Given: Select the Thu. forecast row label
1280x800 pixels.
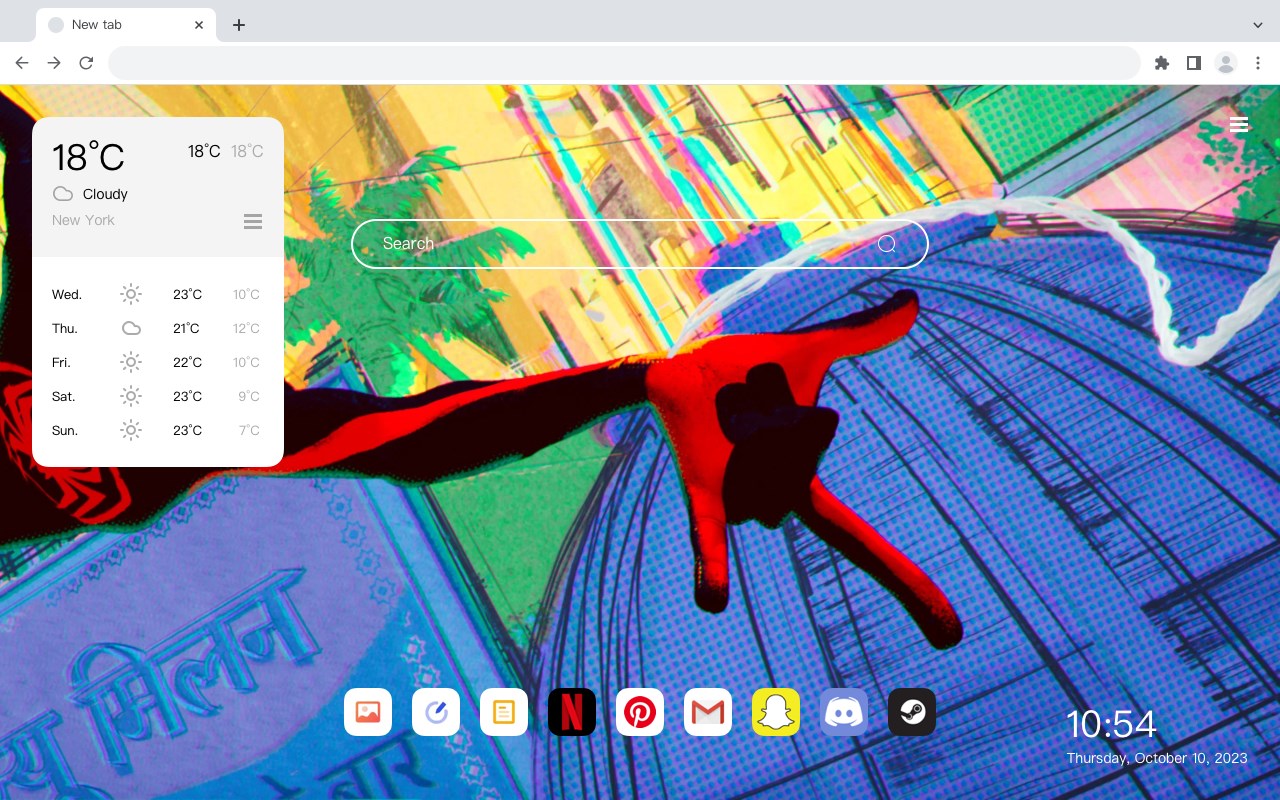Looking at the screenshot, I should point(65,329).
